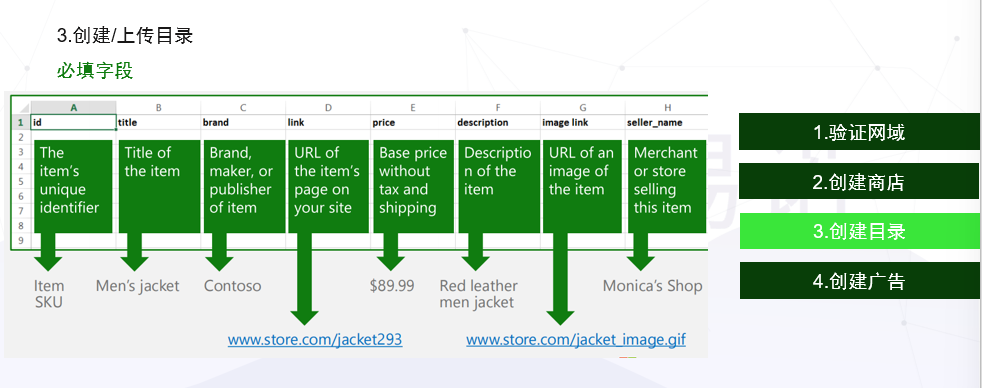Click the www.store.com/jacket293 link
The width and height of the screenshot is (982, 388).
[x=315, y=340]
